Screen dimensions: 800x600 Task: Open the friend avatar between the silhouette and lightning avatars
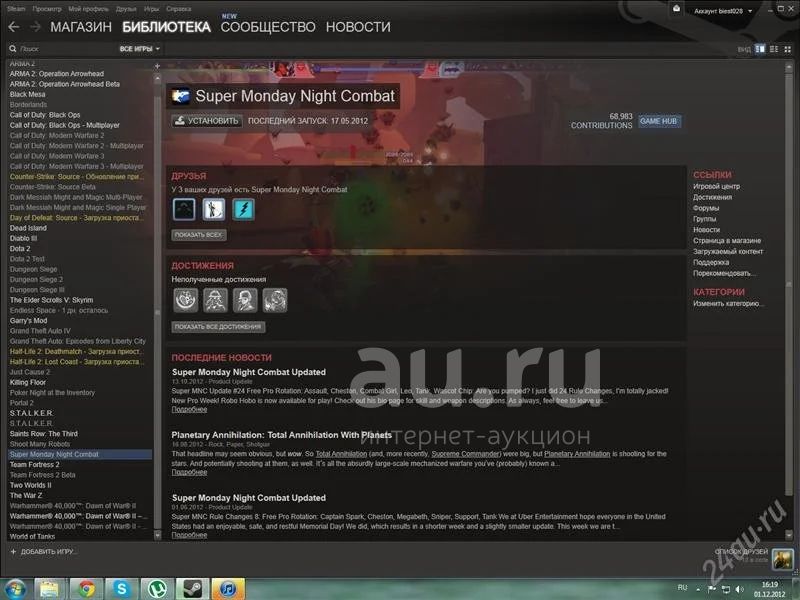click(x=213, y=210)
